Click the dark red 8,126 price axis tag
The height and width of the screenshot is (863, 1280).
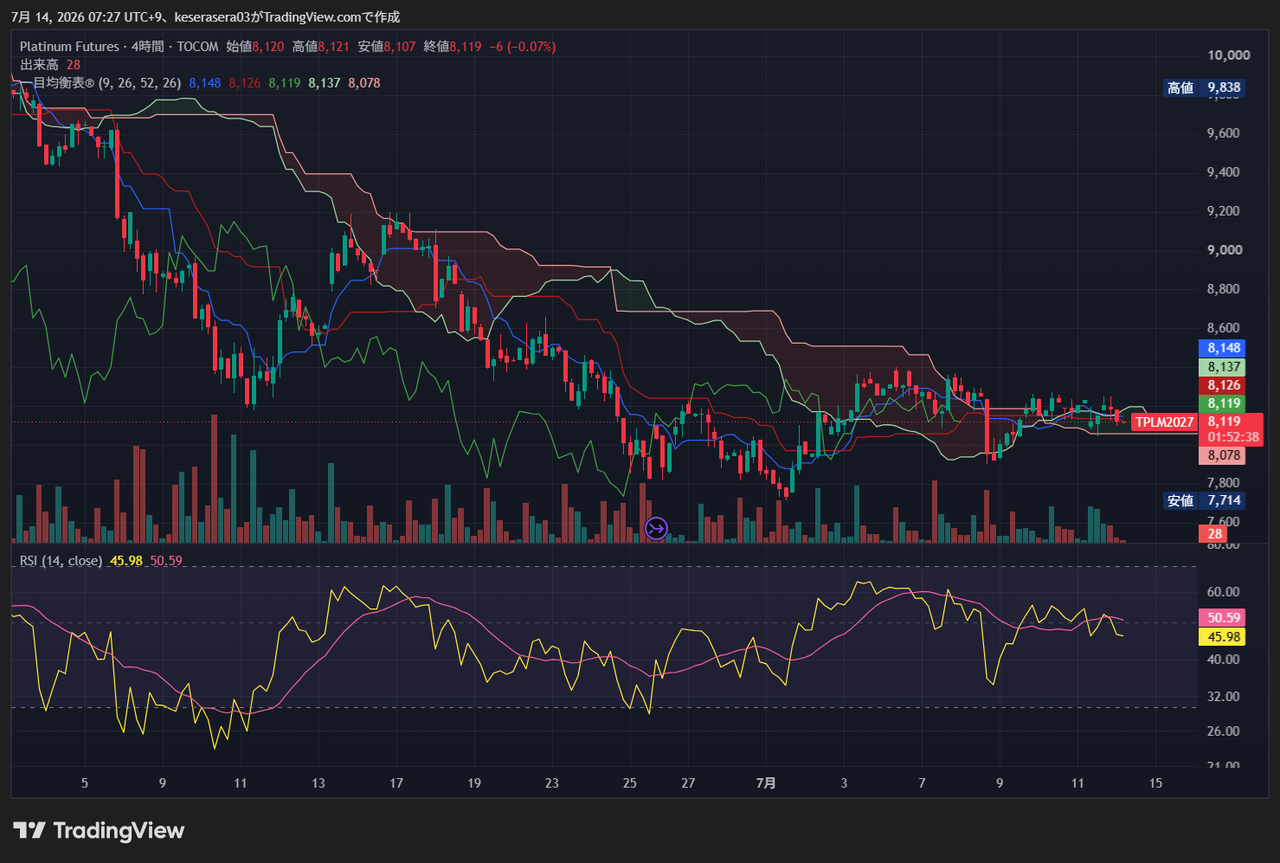1224,385
